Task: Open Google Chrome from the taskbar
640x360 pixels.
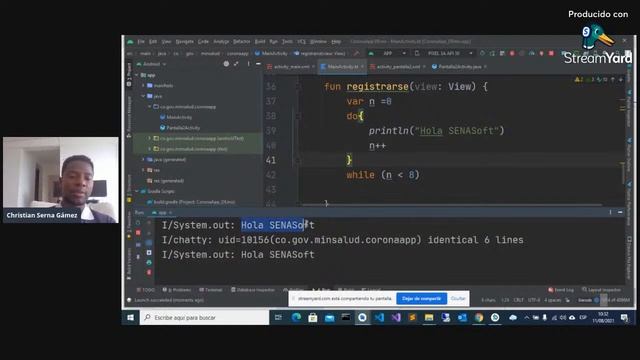Action: point(479,317)
